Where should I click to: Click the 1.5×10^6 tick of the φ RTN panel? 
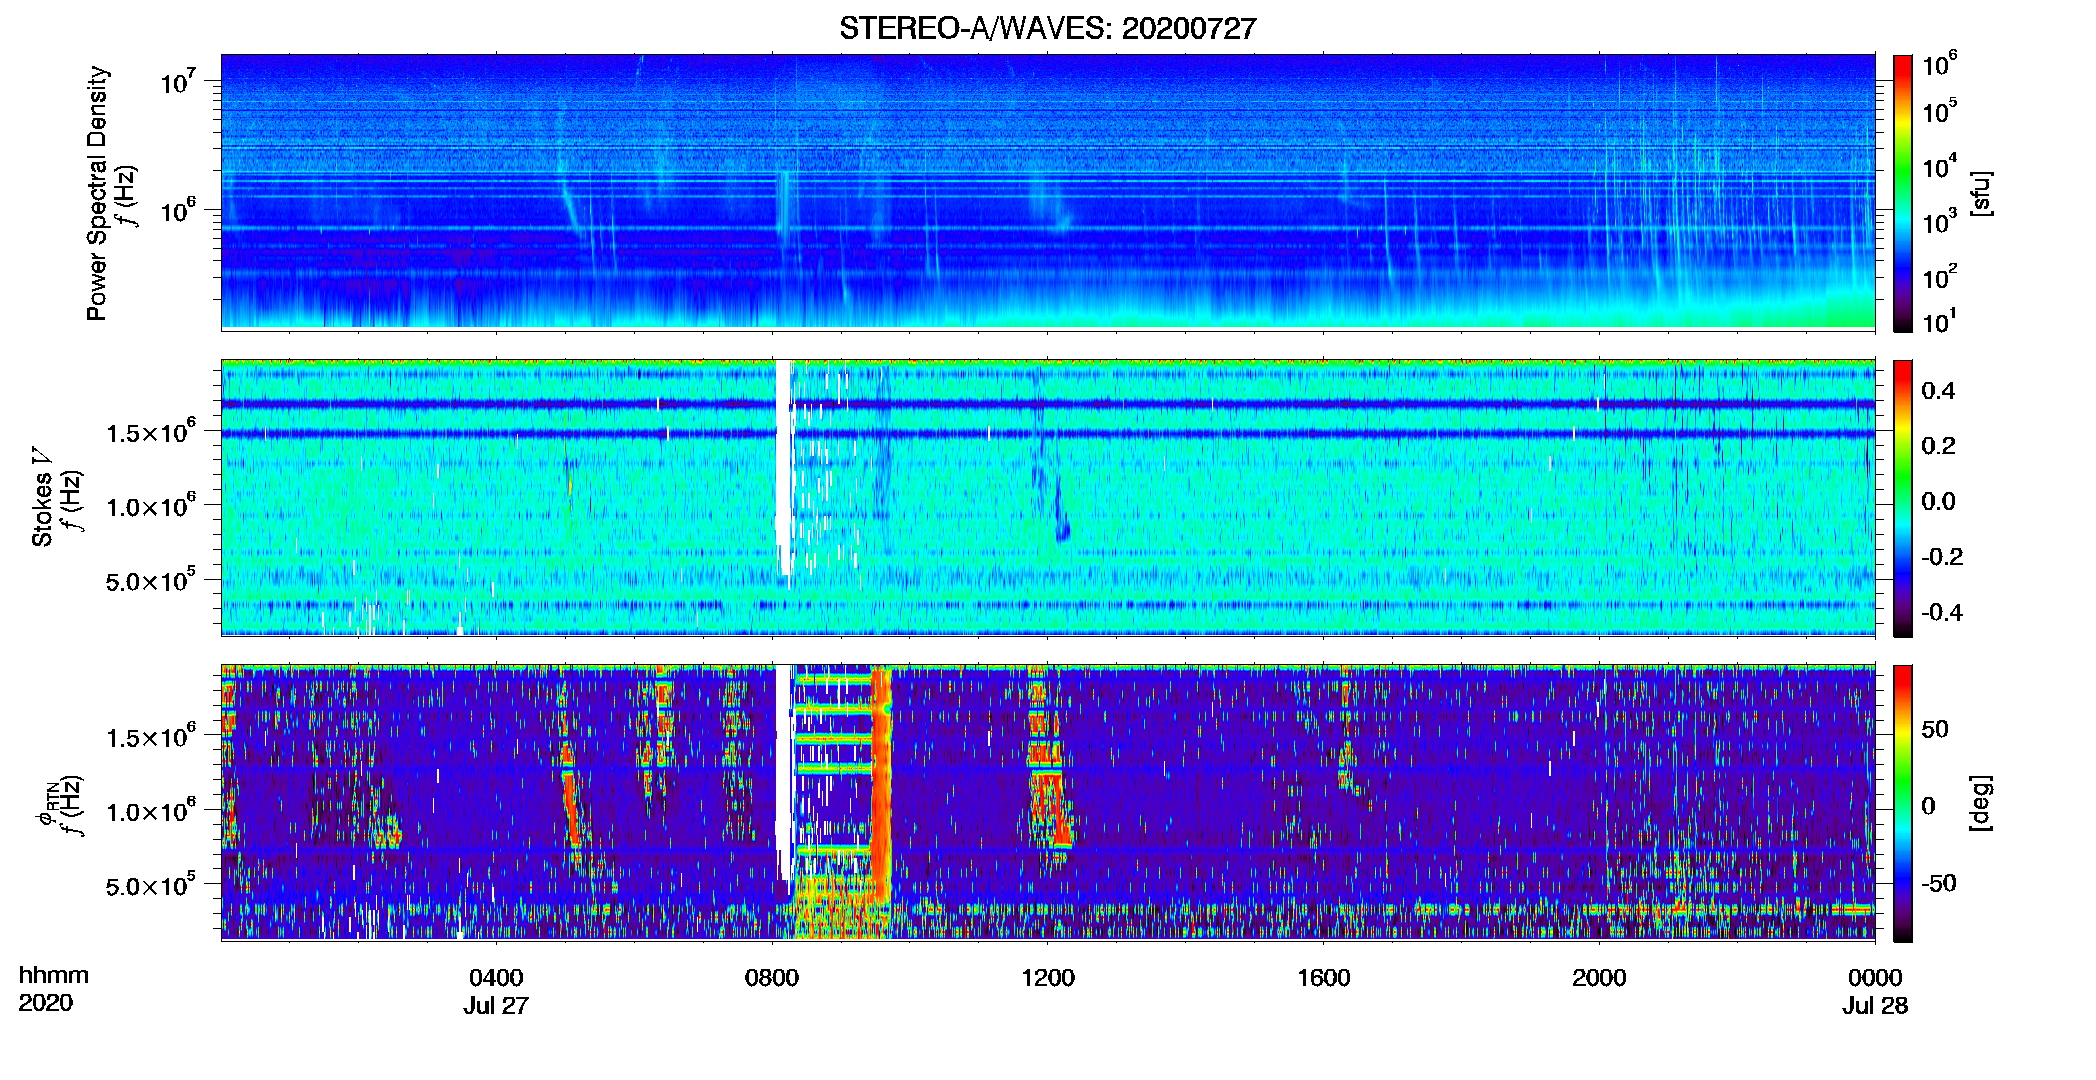(150, 737)
